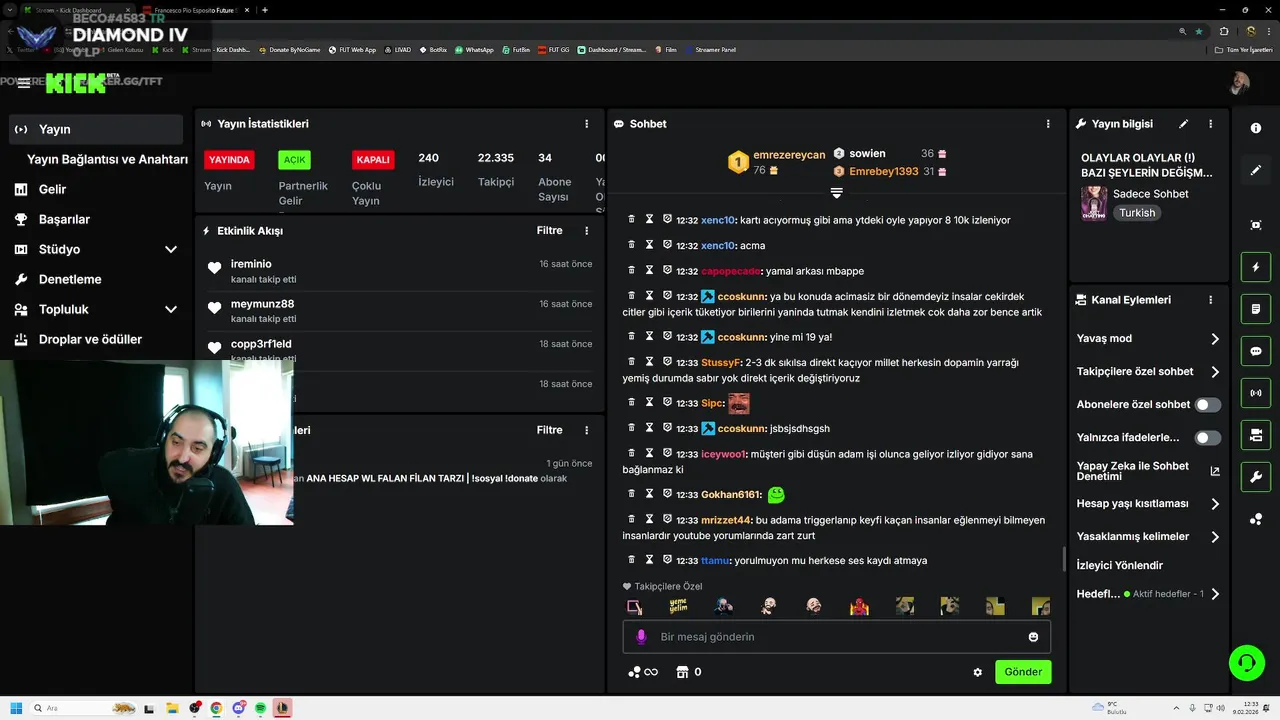
Task: Ban ttamu using the shield icon
Action: pos(667,560)
